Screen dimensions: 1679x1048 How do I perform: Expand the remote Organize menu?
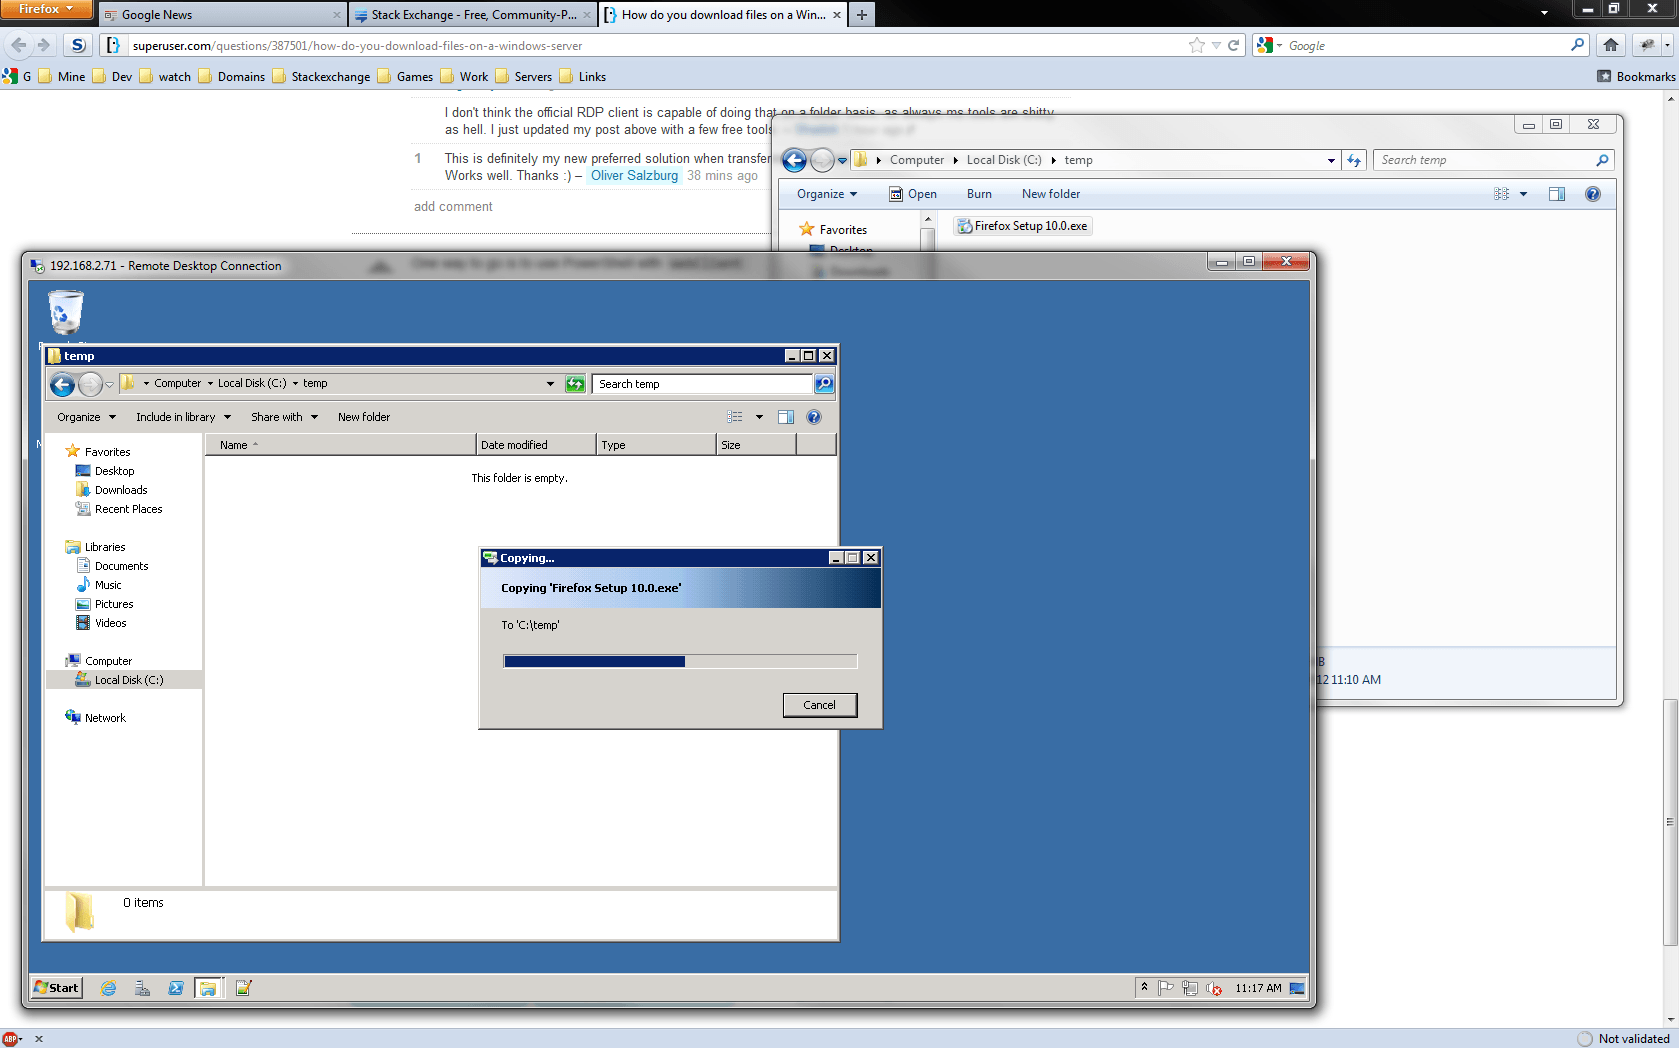pos(86,417)
